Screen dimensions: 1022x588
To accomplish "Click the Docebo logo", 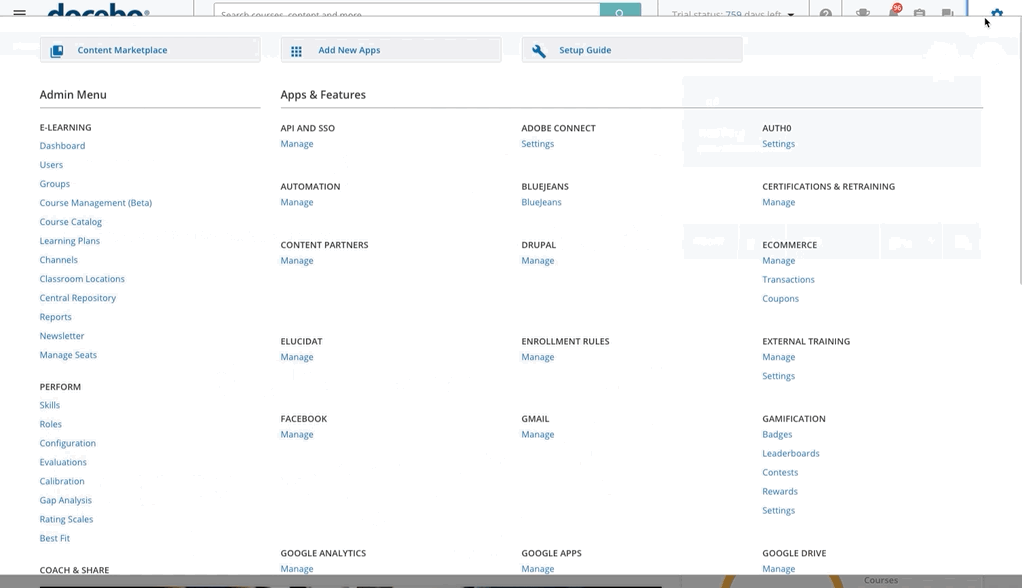I will coord(98,9).
